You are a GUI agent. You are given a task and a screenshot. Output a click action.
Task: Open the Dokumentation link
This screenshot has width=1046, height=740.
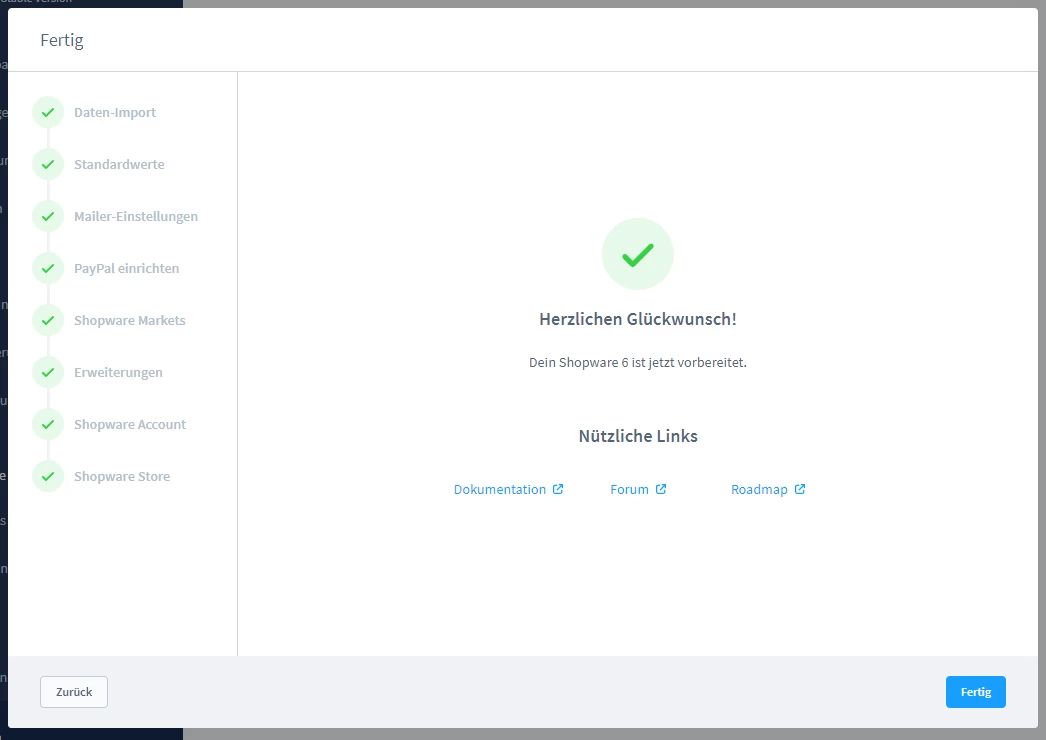point(500,489)
